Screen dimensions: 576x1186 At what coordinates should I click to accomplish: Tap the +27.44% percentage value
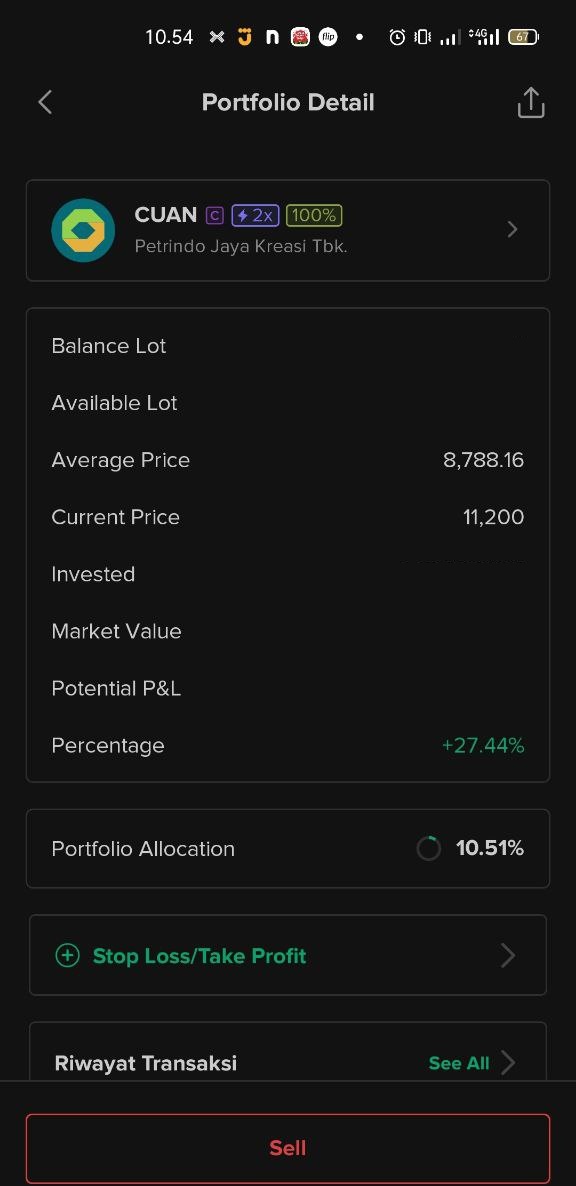(x=483, y=745)
